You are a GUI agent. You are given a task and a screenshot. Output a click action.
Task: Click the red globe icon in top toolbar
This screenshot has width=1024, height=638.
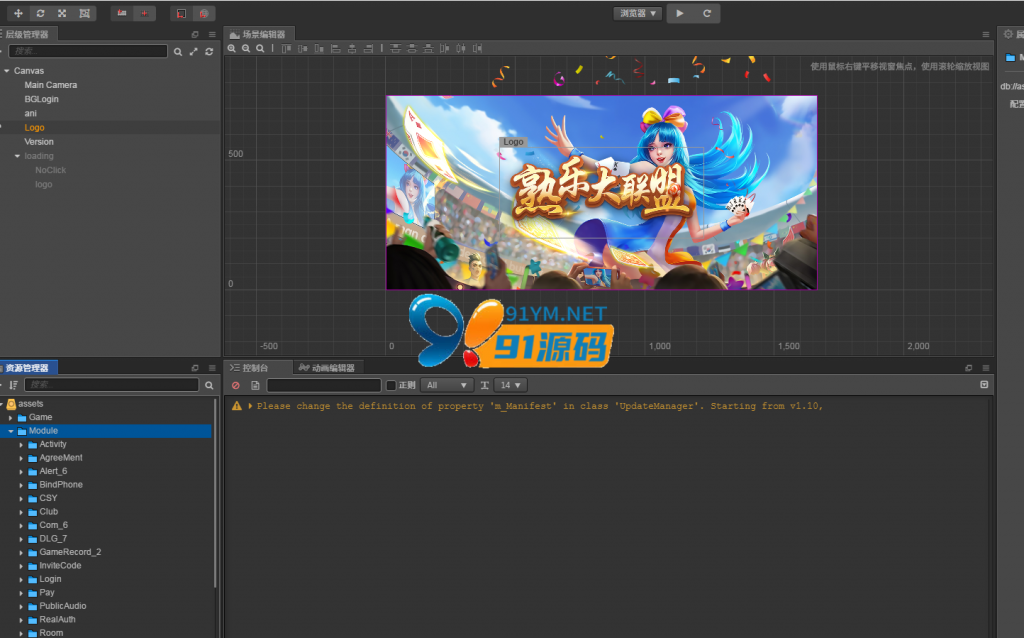[x=204, y=13]
